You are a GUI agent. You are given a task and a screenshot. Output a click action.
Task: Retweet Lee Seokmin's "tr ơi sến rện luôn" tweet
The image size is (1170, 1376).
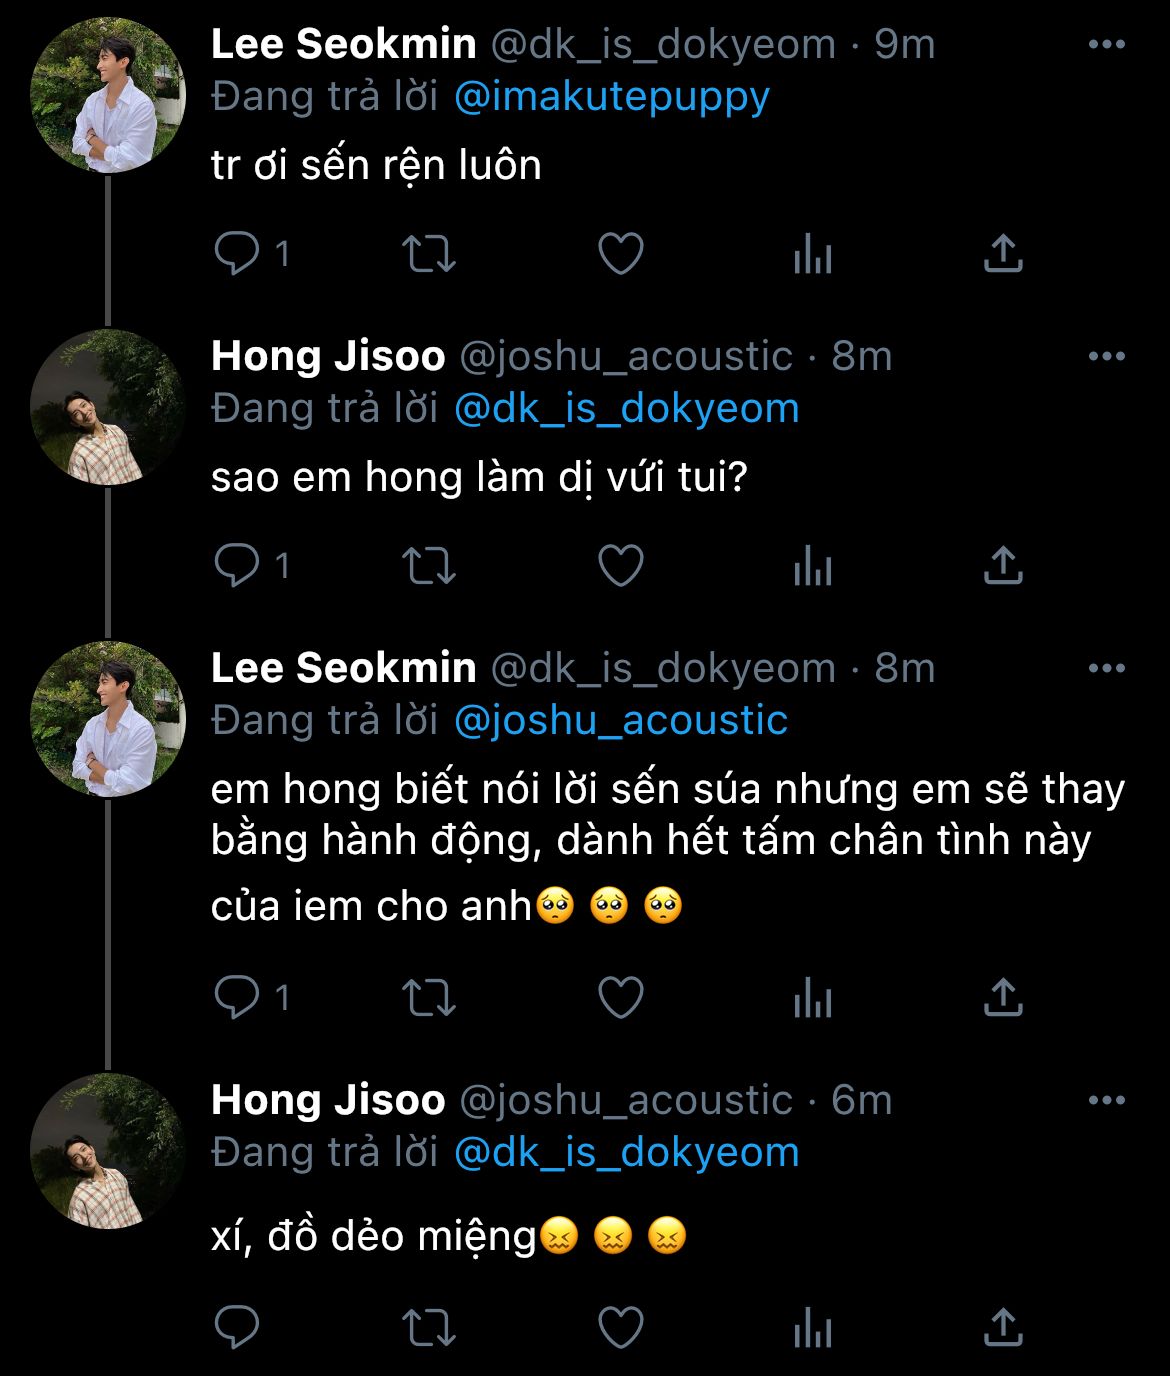(428, 254)
